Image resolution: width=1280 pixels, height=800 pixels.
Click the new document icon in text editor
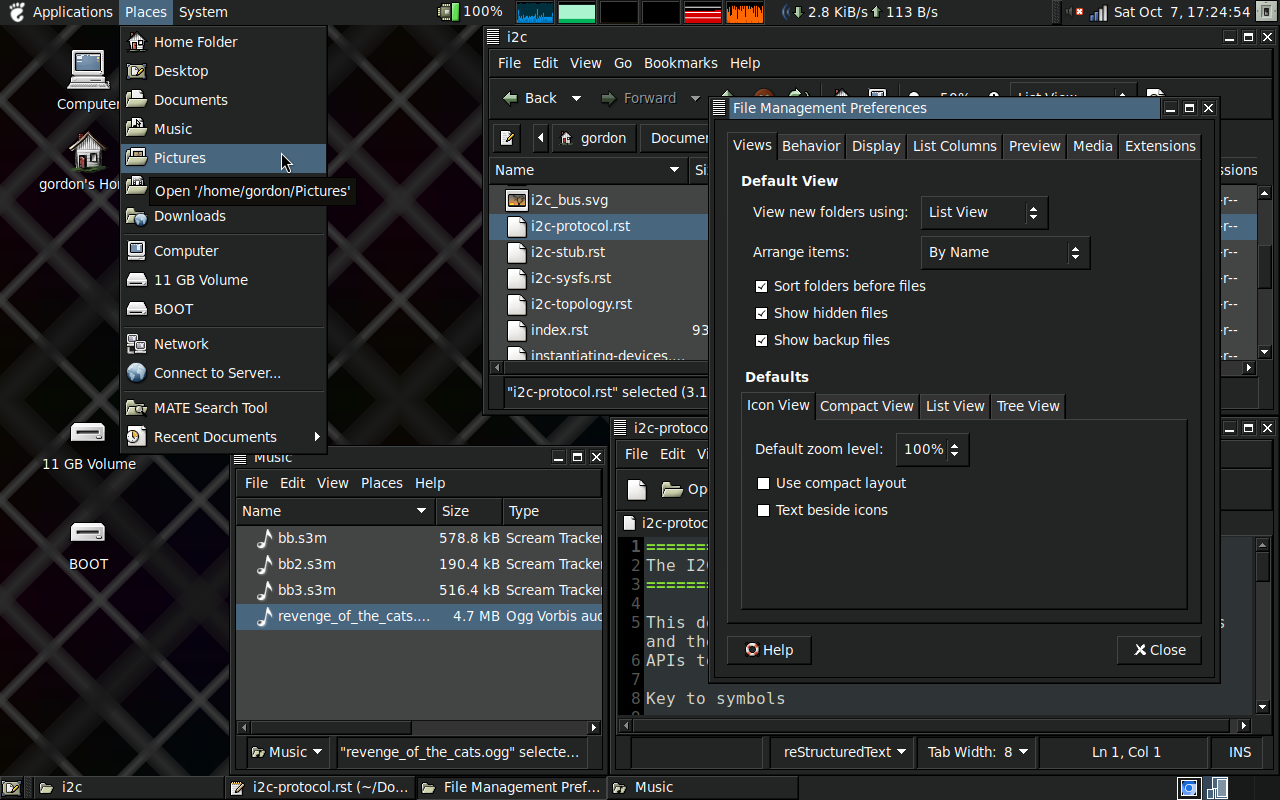click(636, 489)
